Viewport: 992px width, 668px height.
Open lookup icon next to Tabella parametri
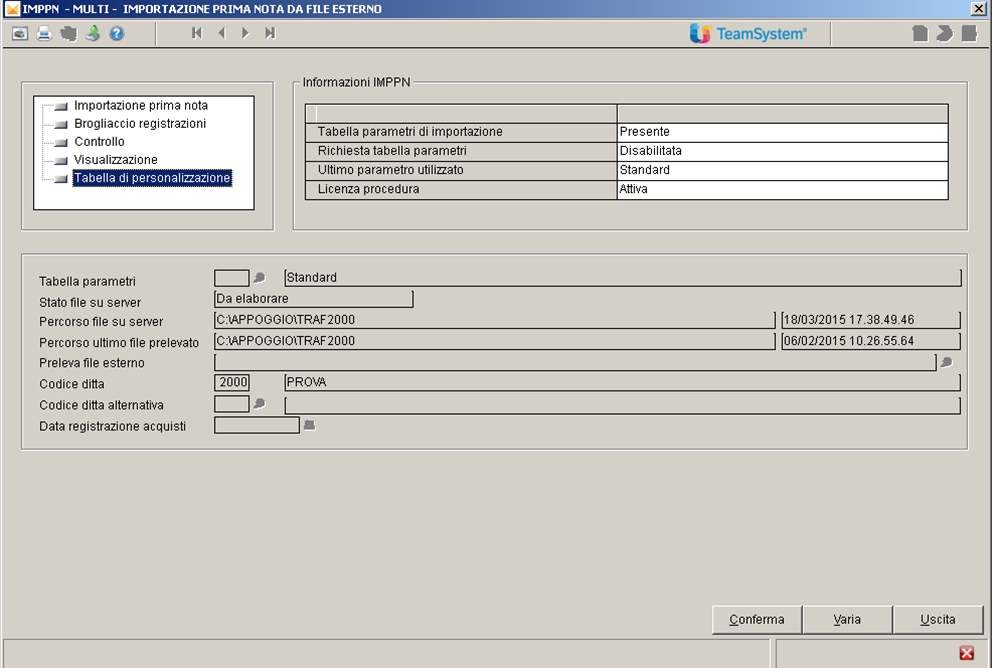[259, 278]
